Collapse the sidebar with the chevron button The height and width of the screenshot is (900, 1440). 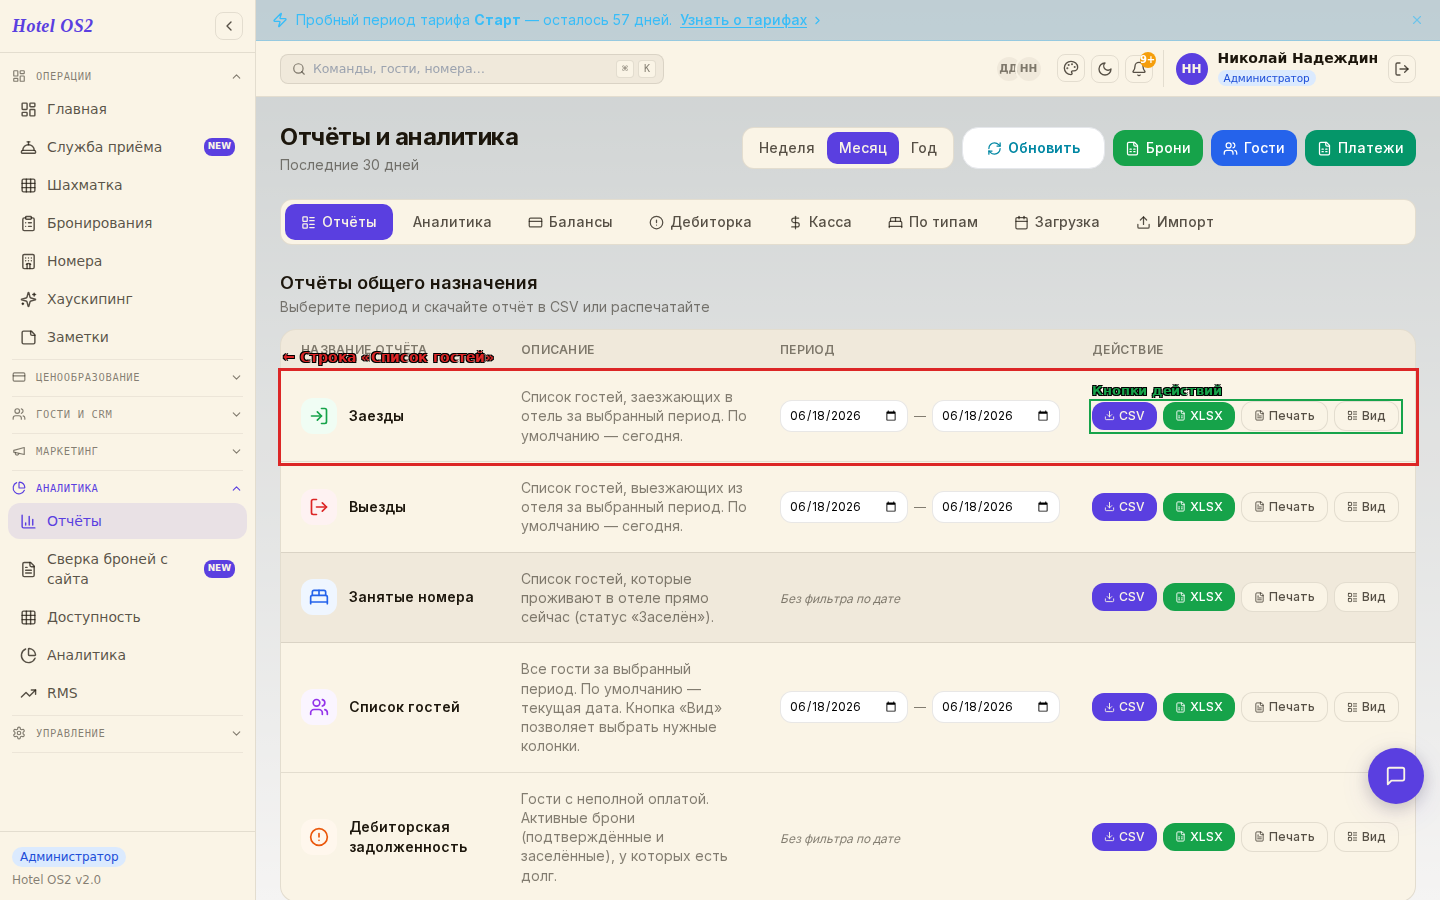pos(229,26)
